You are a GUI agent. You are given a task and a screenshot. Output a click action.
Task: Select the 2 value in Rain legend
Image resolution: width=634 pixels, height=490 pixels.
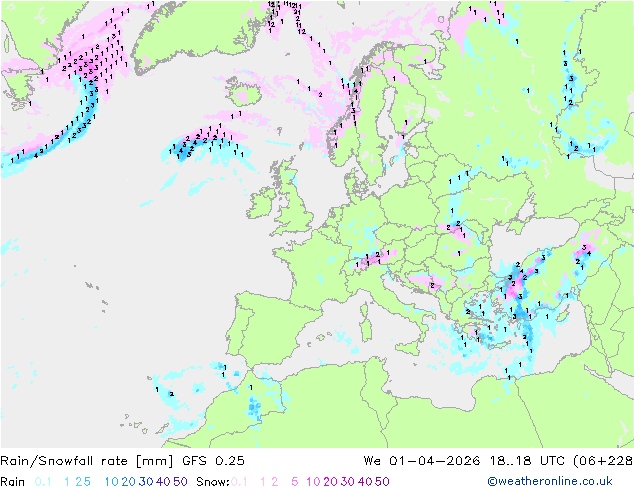coord(78,482)
